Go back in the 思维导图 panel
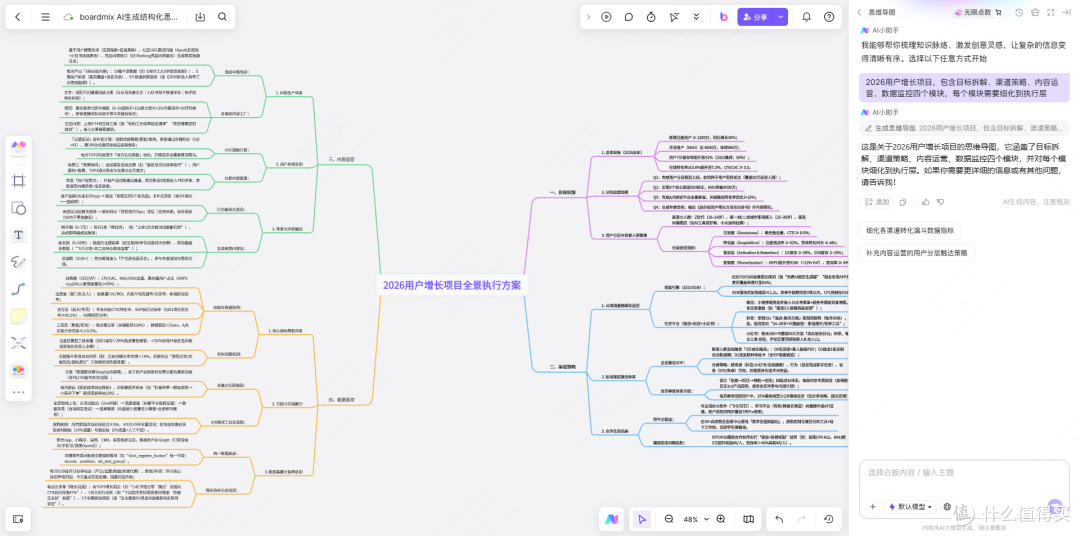Viewport: 1080px width, 536px height. [860, 12]
